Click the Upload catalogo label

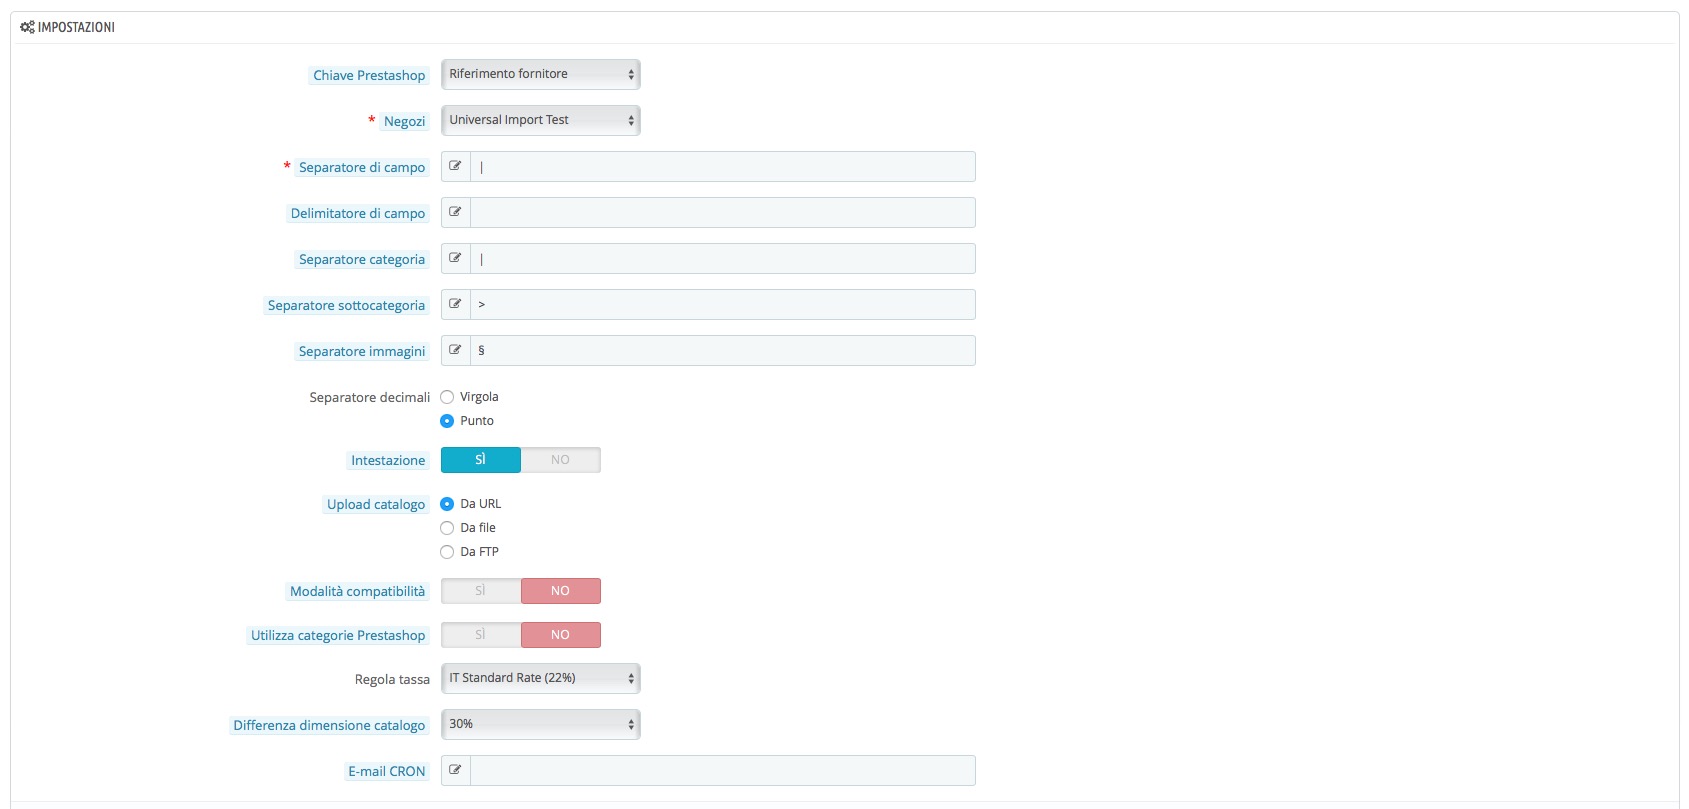point(376,504)
